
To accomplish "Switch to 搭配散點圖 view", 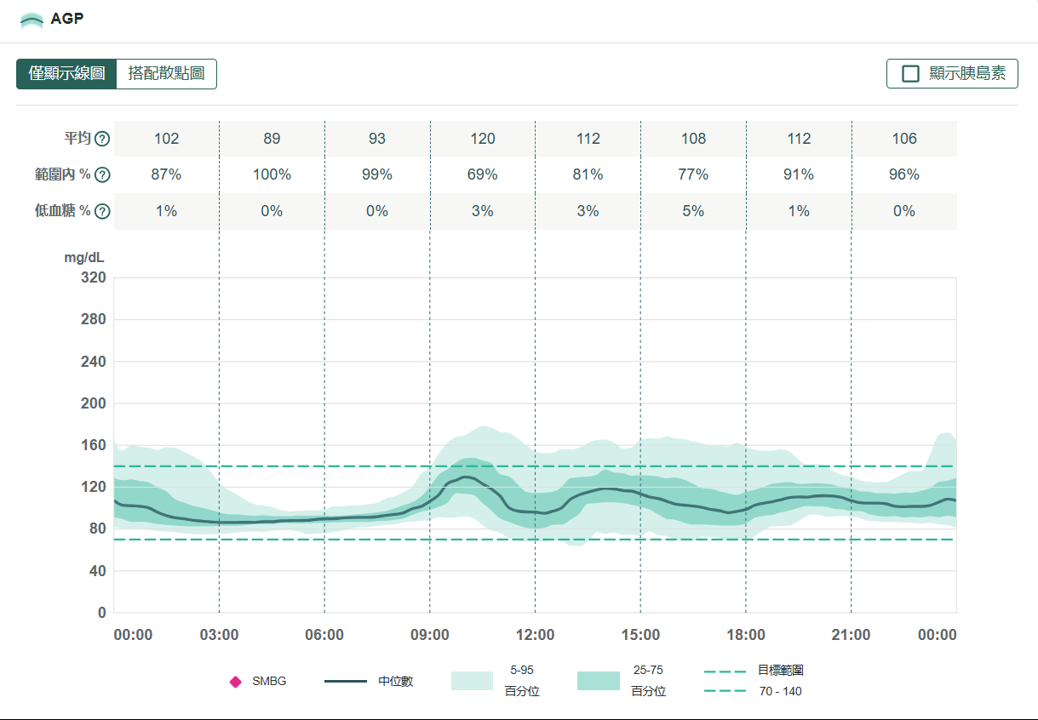I will (x=166, y=74).
